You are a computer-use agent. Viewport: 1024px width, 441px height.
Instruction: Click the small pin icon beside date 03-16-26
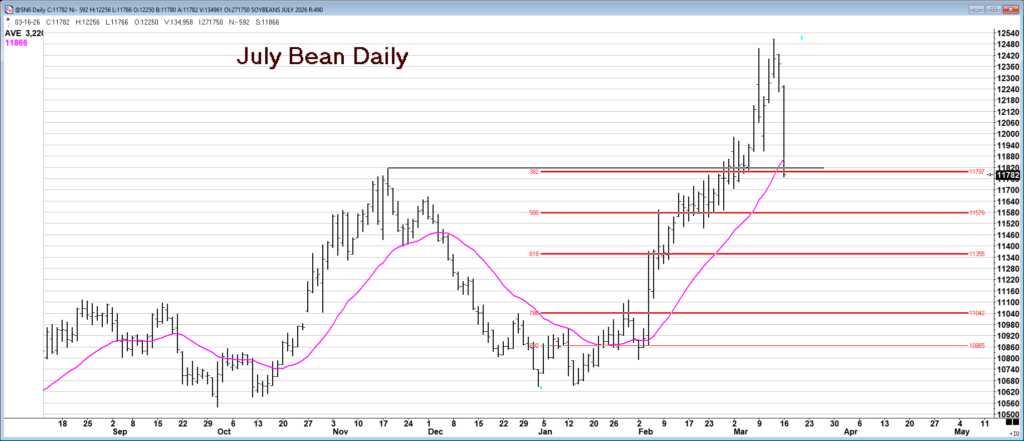(7, 19)
